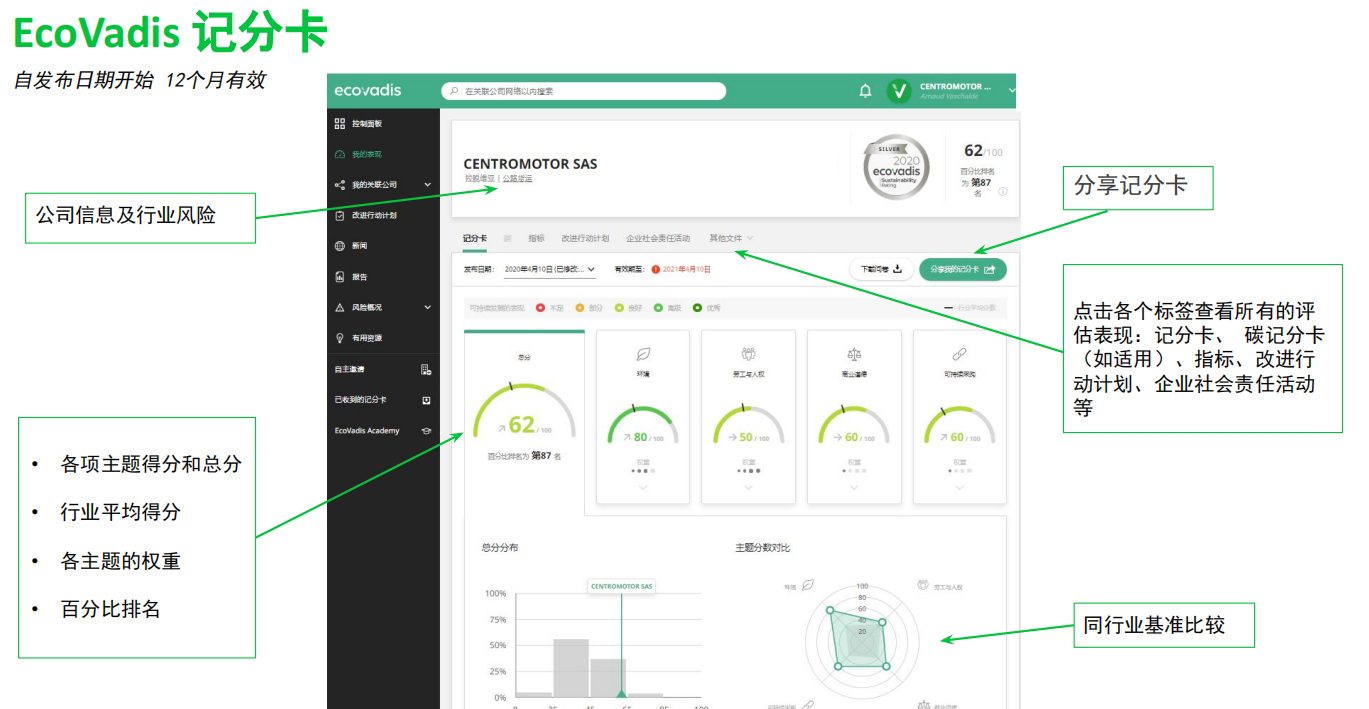Click the 分享我的记分卡 button
The width and height of the screenshot is (1369, 709).
[962, 269]
